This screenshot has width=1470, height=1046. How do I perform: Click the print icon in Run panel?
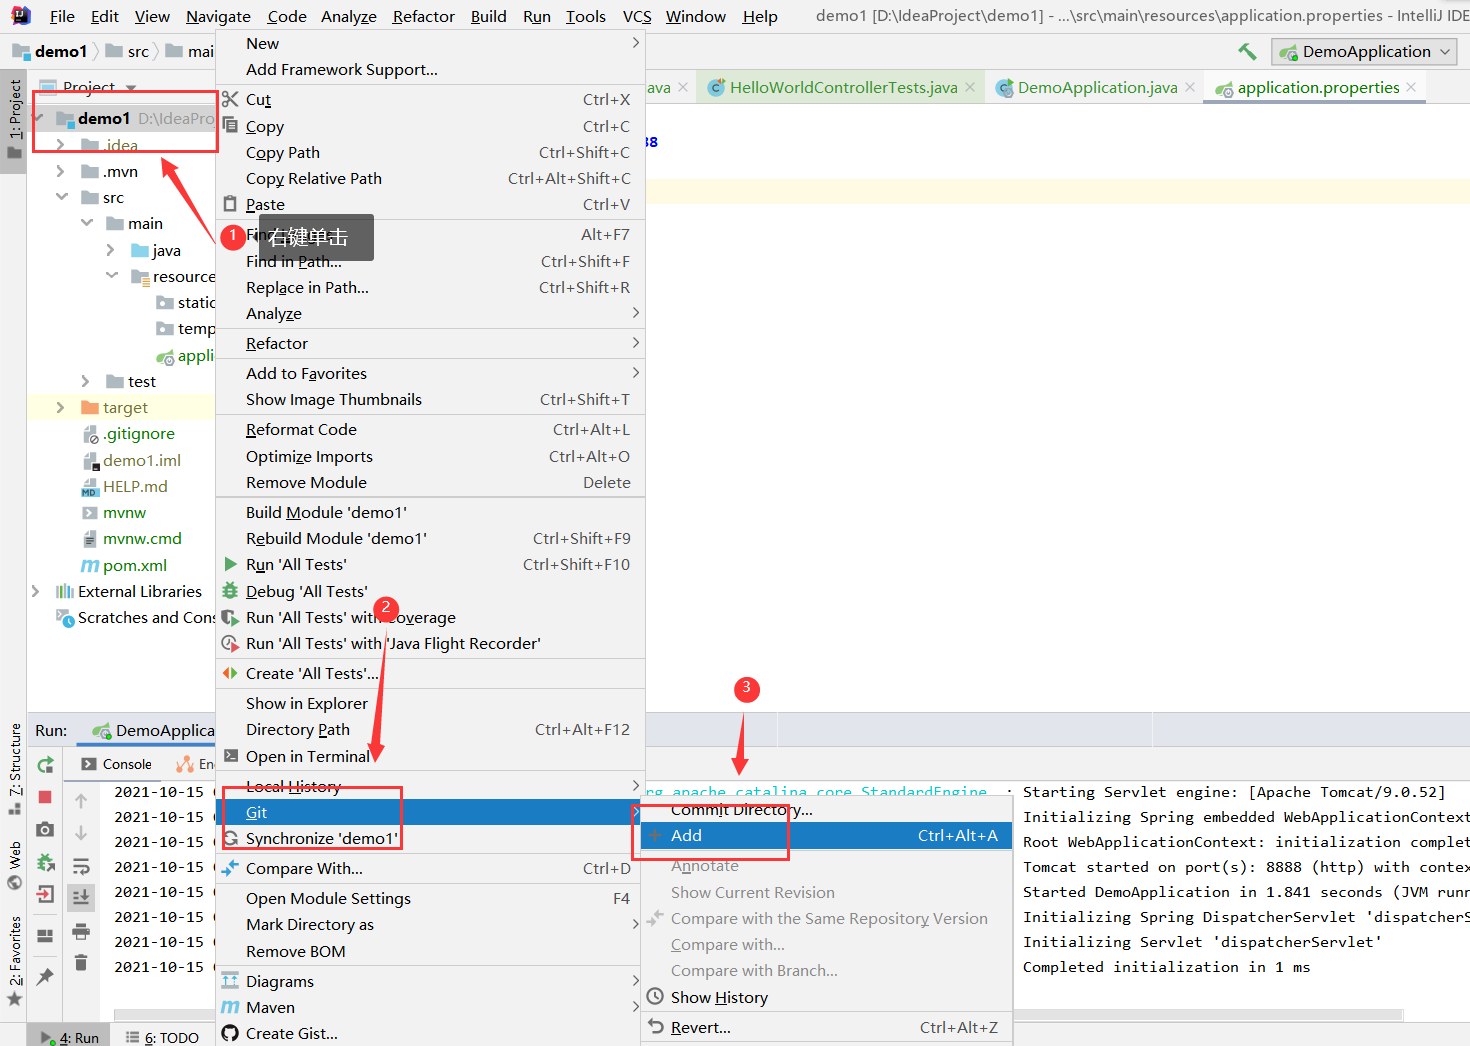(81, 932)
